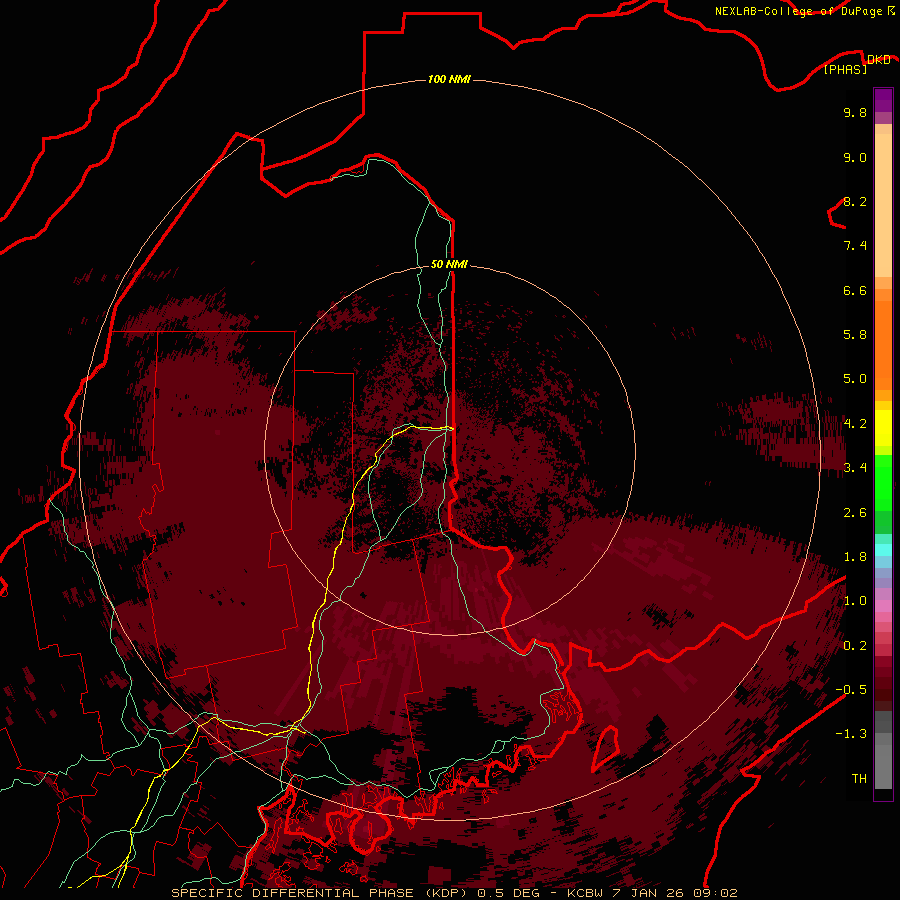Click the 9.8 value on color scale

855,112
